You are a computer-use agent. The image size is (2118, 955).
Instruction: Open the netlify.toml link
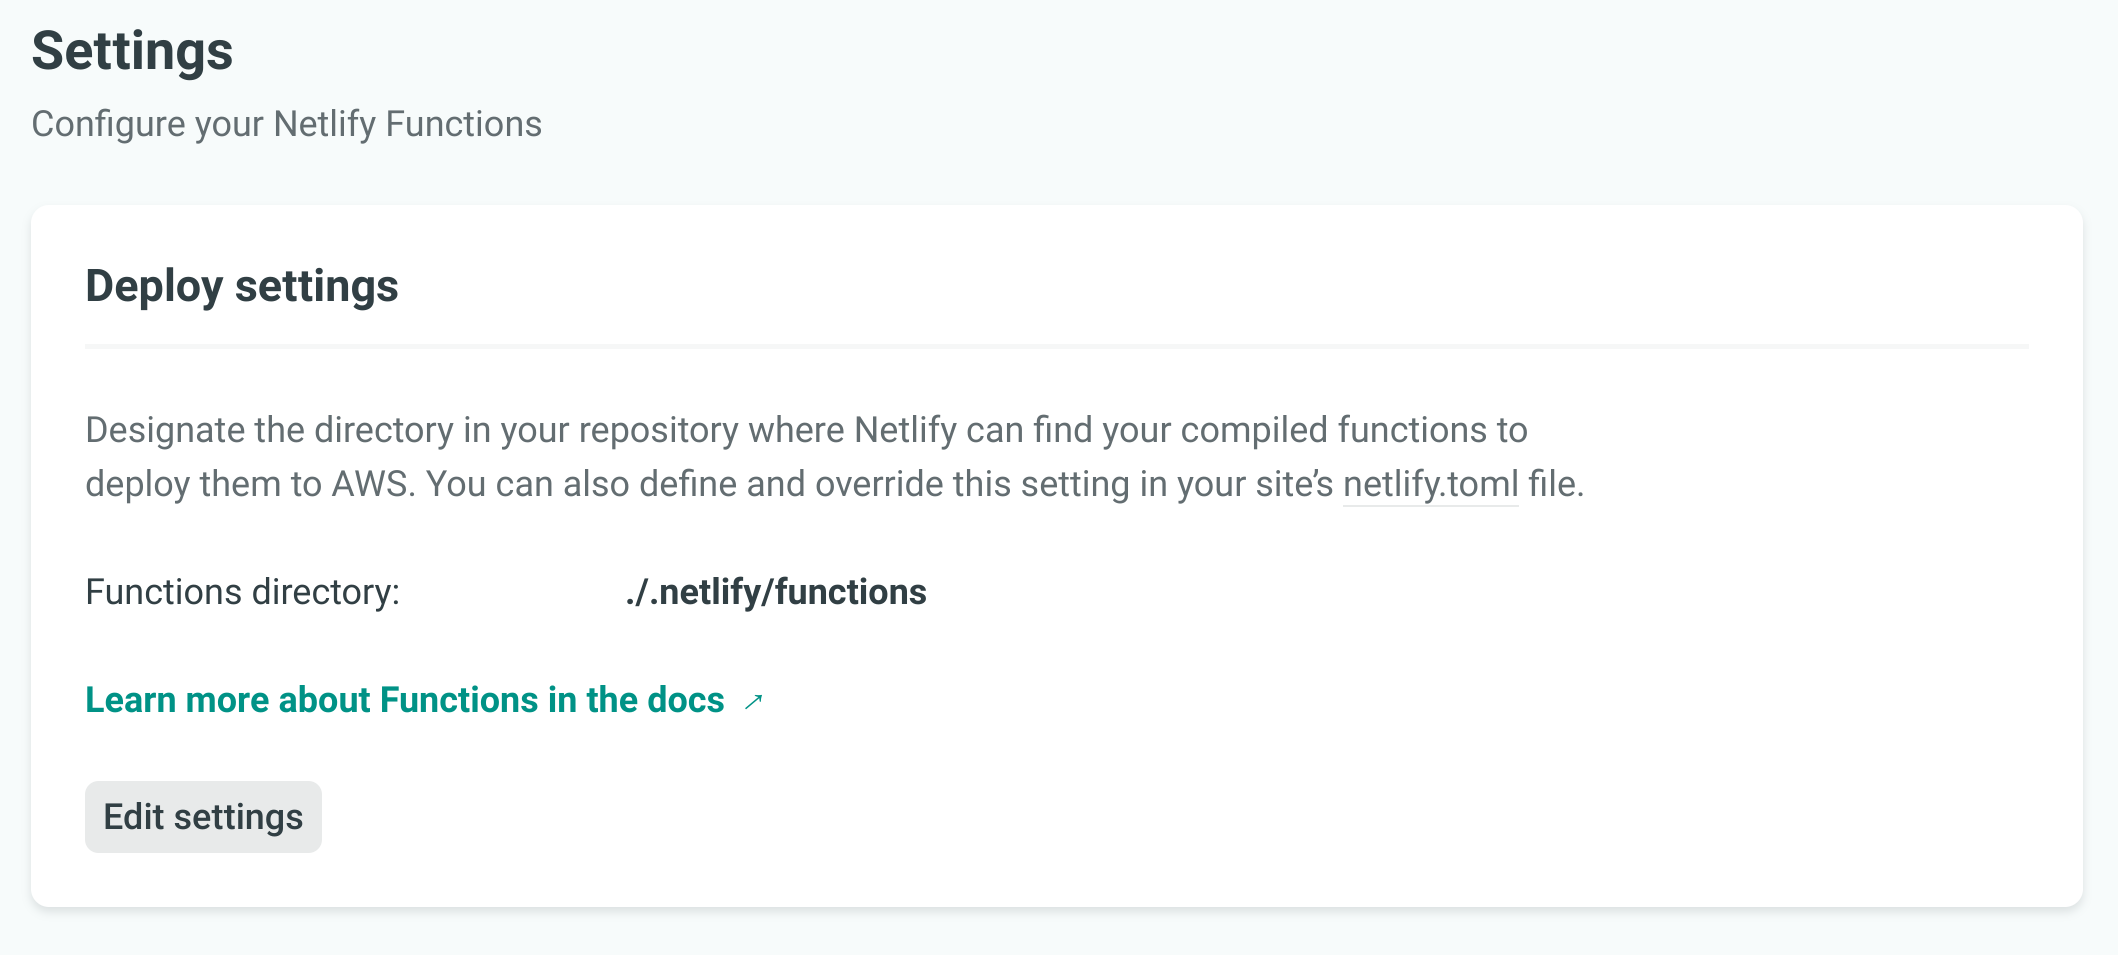pyautogui.click(x=1430, y=484)
